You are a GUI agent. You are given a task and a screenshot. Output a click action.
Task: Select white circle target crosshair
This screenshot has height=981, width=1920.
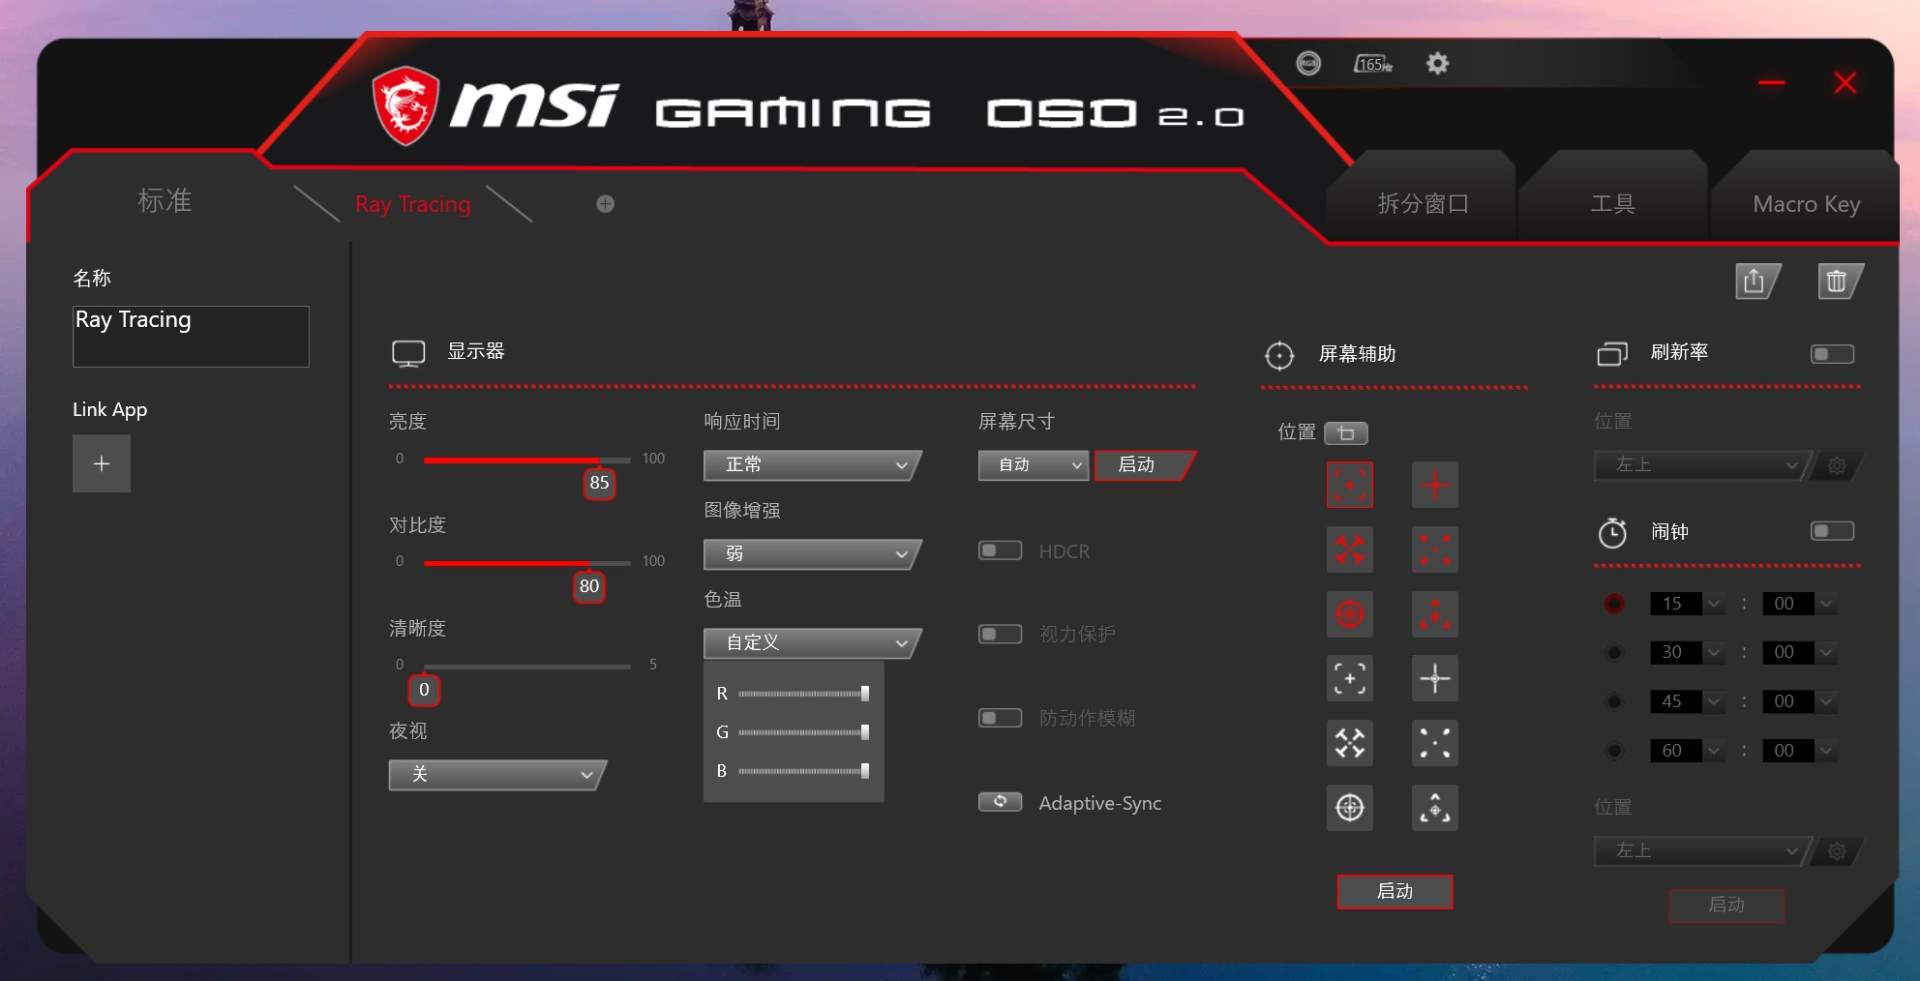[1350, 807]
